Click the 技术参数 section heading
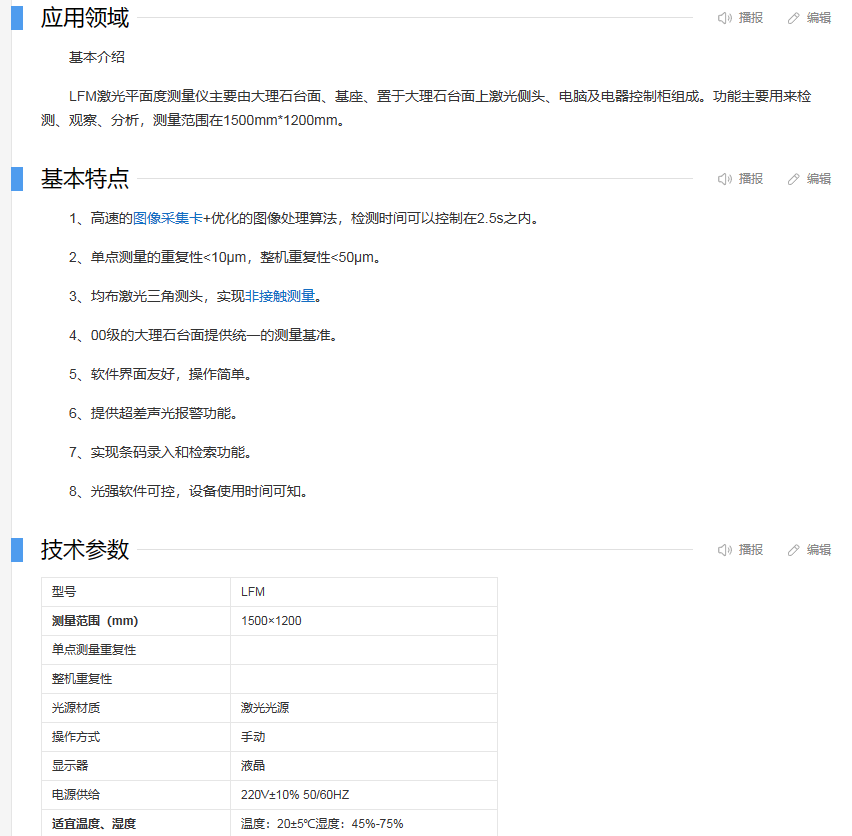The height and width of the screenshot is (836, 852). [x=84, y=550]
